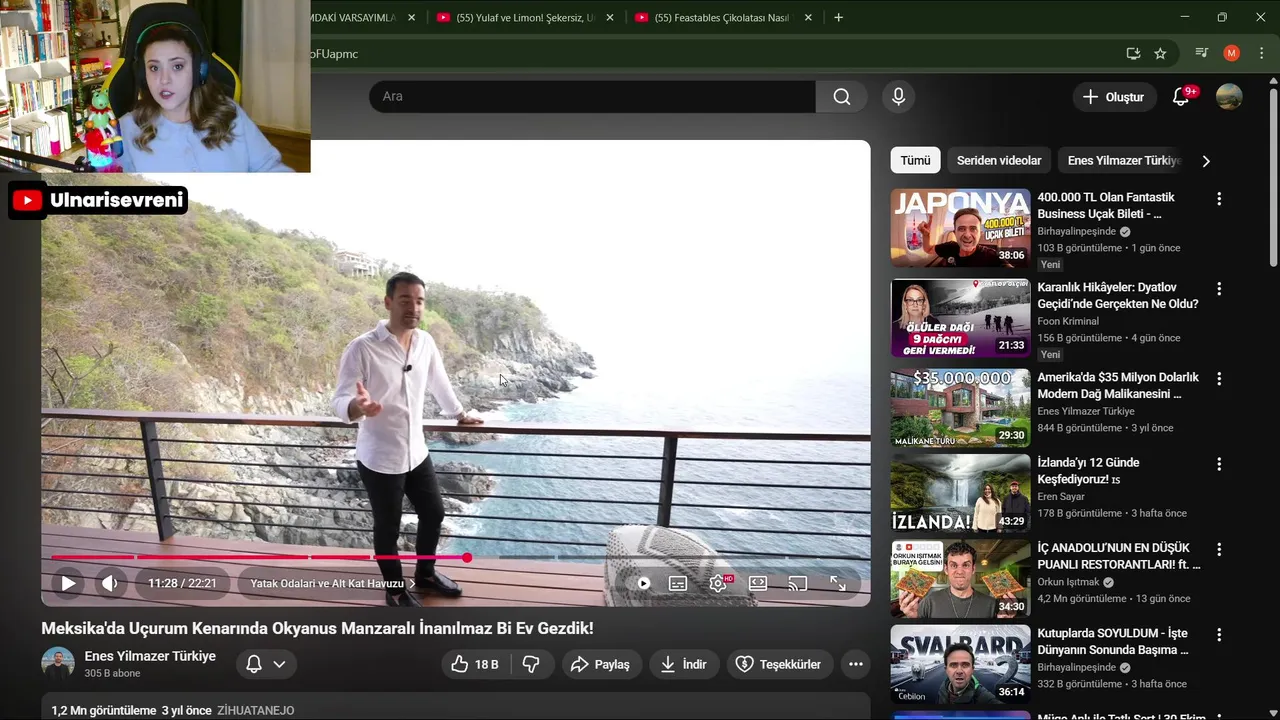
Task: Toggle the autoplay switch in player
Action: click(643, 583)
